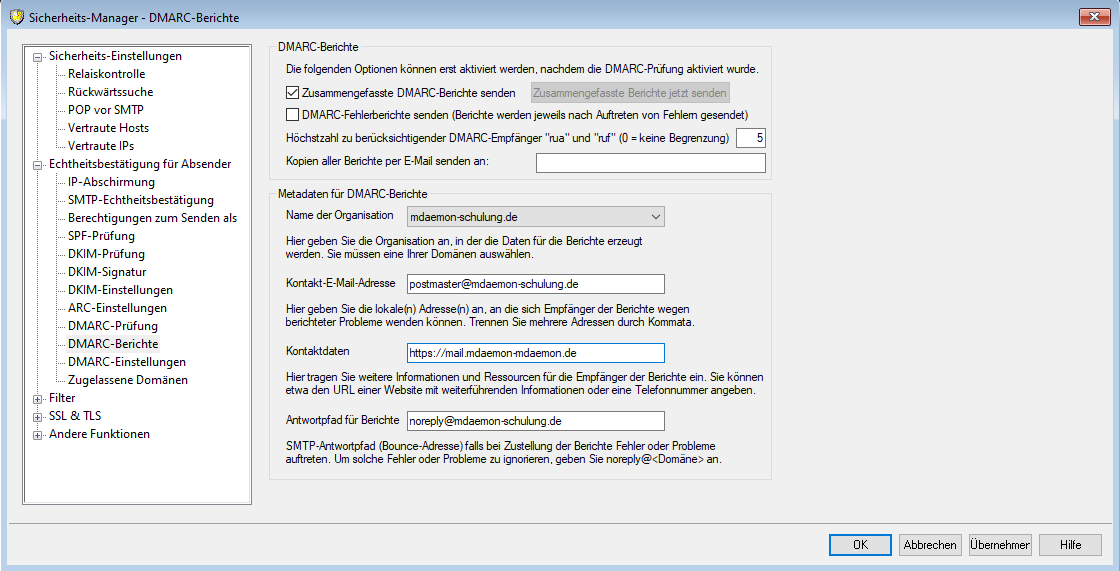1120x571 pixels.
Task: Open DMARC-Einstellungen in the sidebar
Action: point(126,362)
